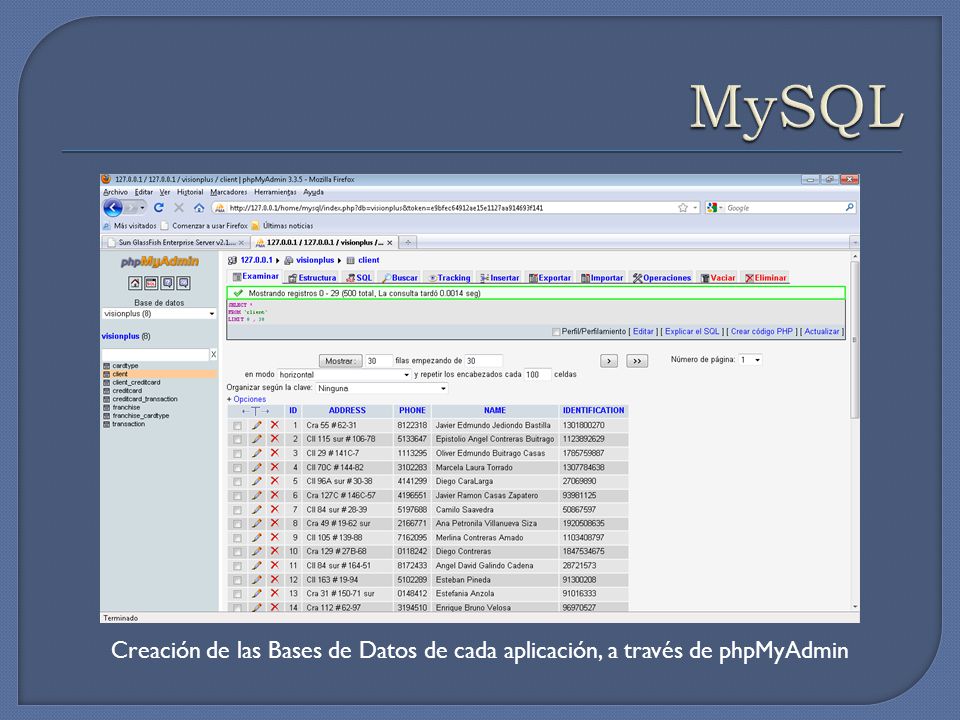Open the Marcadores menu
The image size is (960, 720).
tap(228, 192)
